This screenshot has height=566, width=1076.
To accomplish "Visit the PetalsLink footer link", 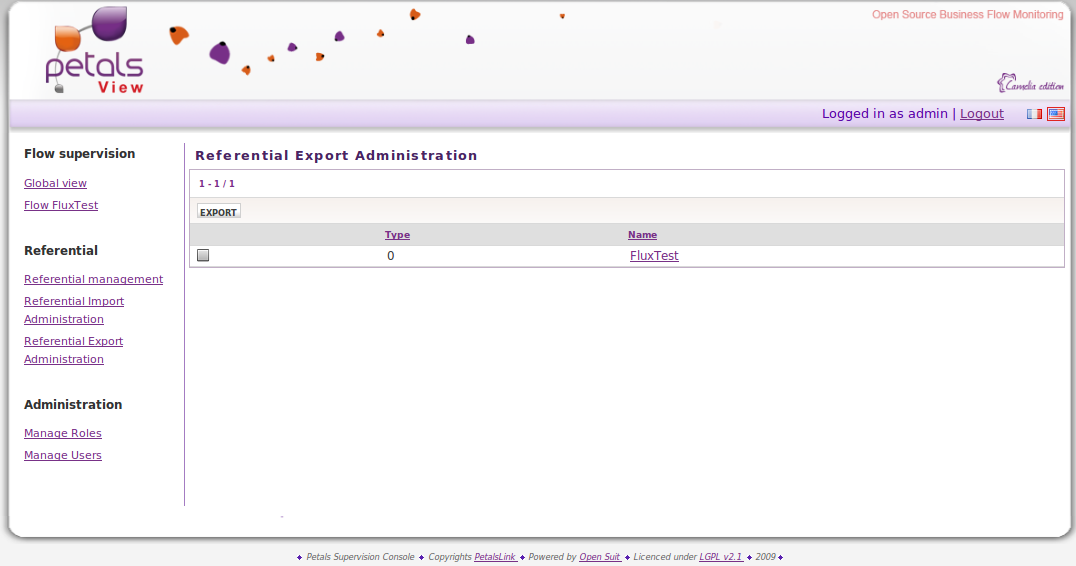I will tap(495, 557).
